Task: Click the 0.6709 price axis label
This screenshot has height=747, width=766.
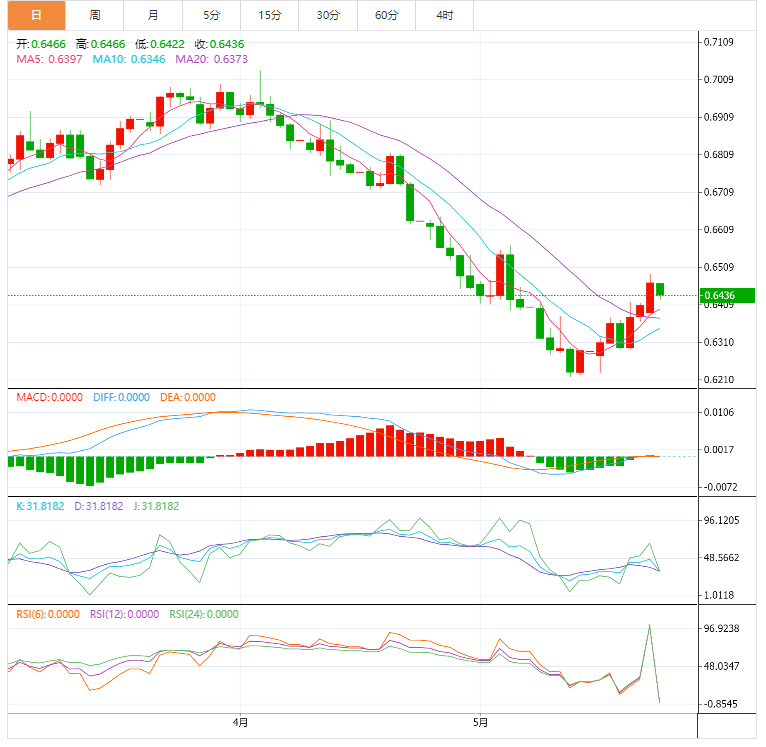Action: tap(719, 192)
